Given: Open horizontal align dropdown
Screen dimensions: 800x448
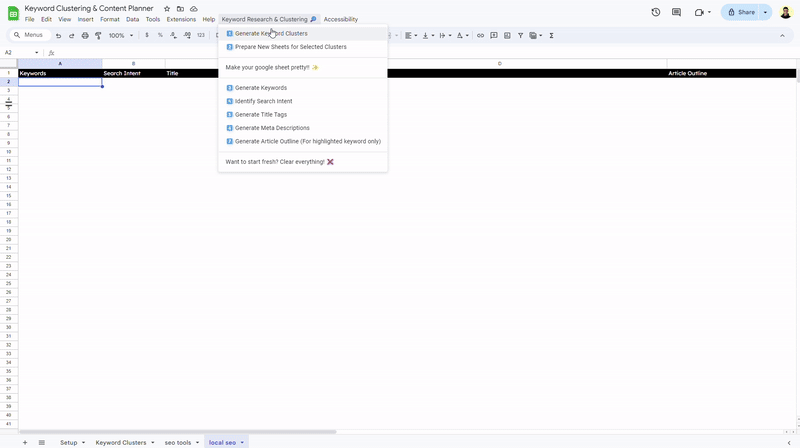Looking at the screenshot, I should pyautogui.click(x=411, y=35).
